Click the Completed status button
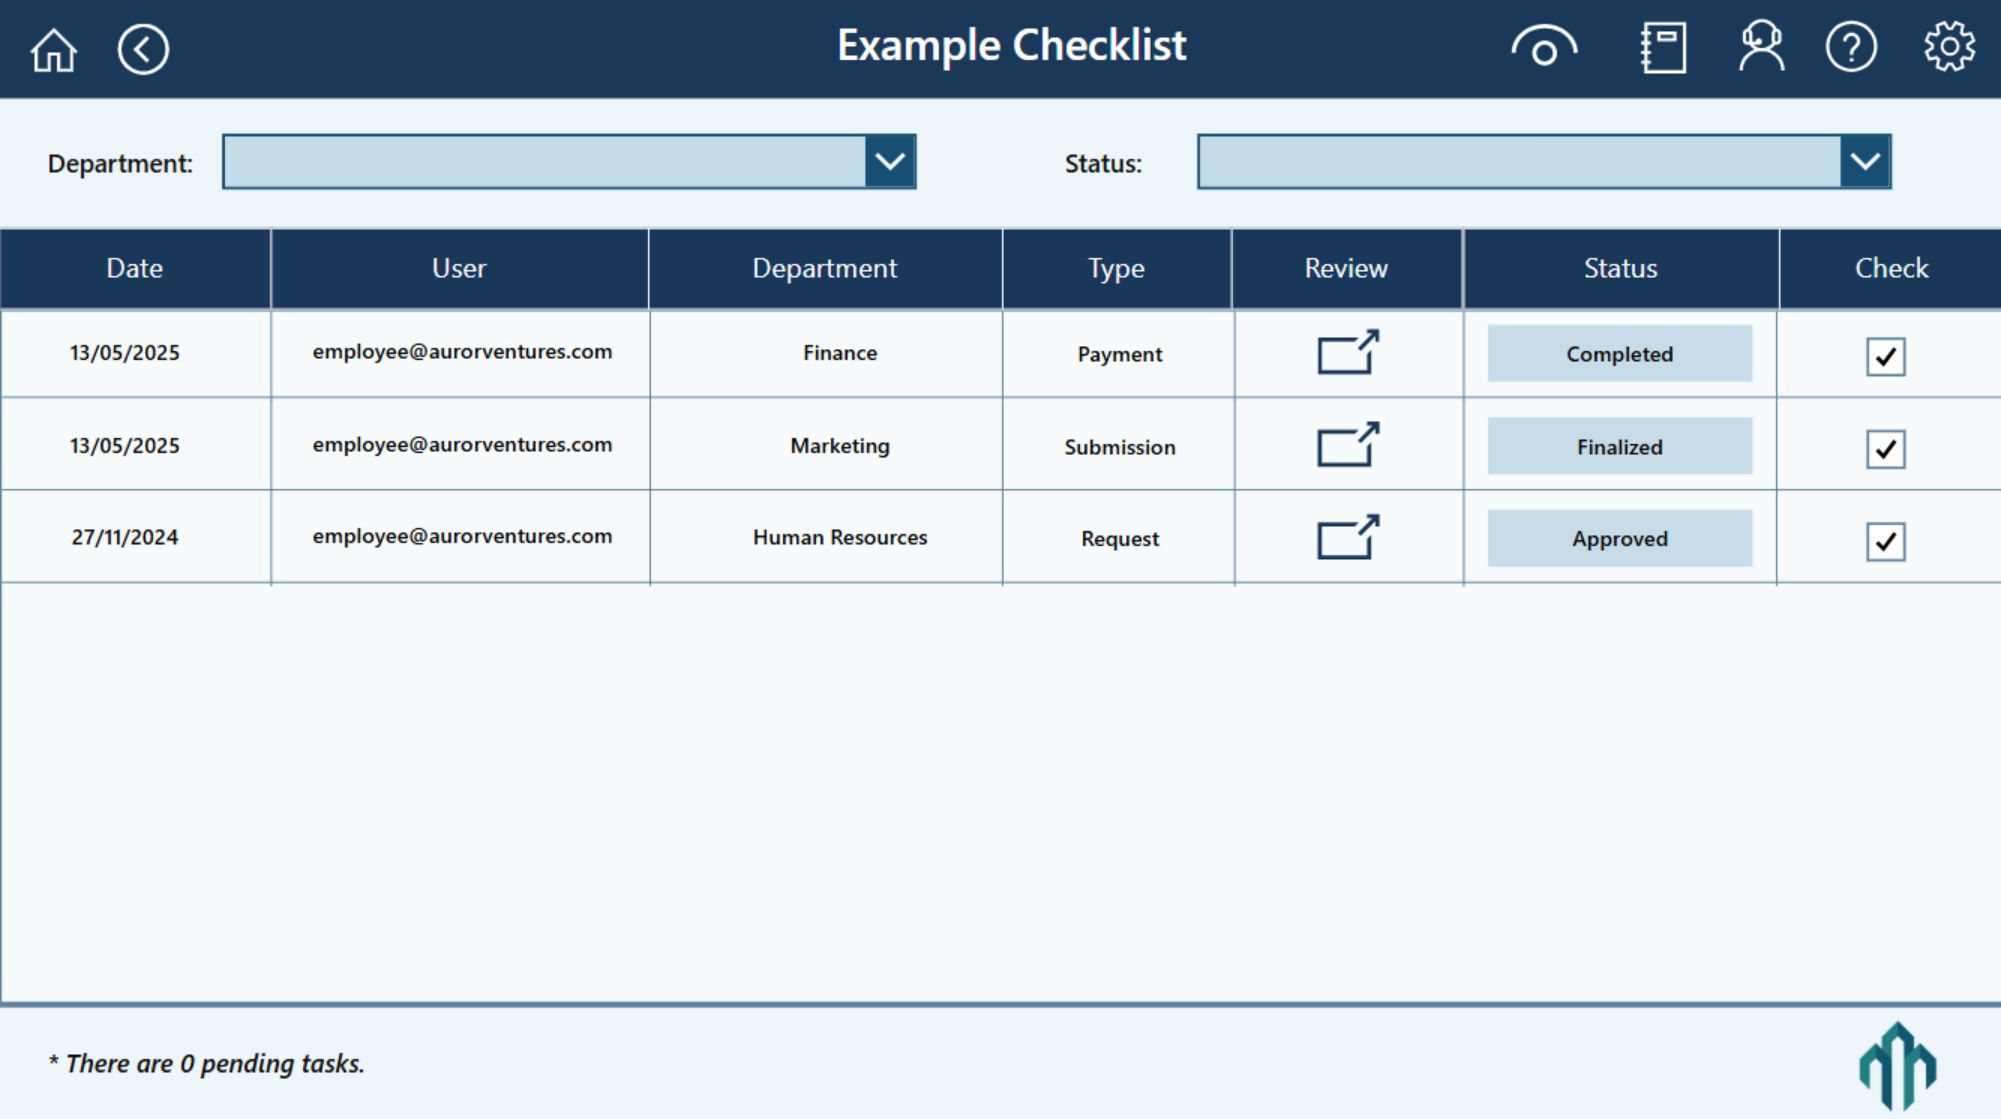This screenshot has width=2001, height=1119. (x=1619, y=354)
